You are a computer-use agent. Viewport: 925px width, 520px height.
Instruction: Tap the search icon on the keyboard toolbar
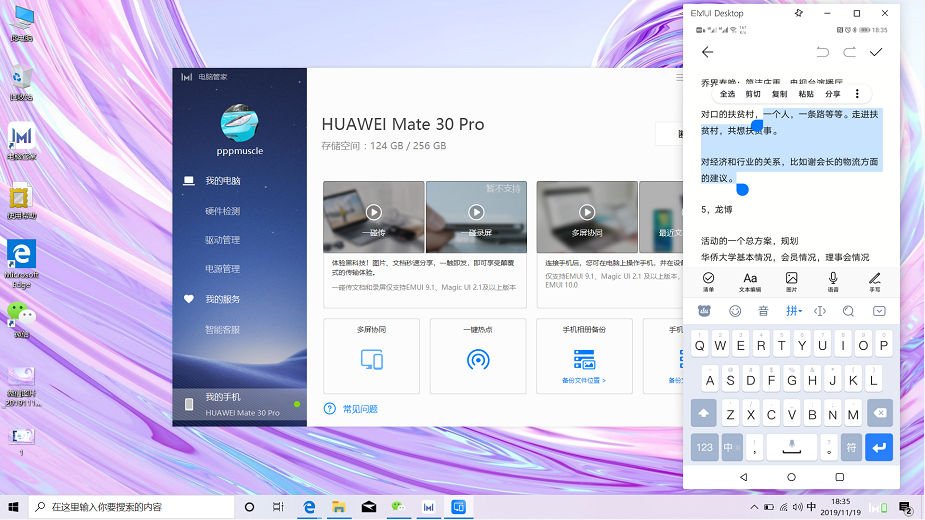(x=848, y=311)
